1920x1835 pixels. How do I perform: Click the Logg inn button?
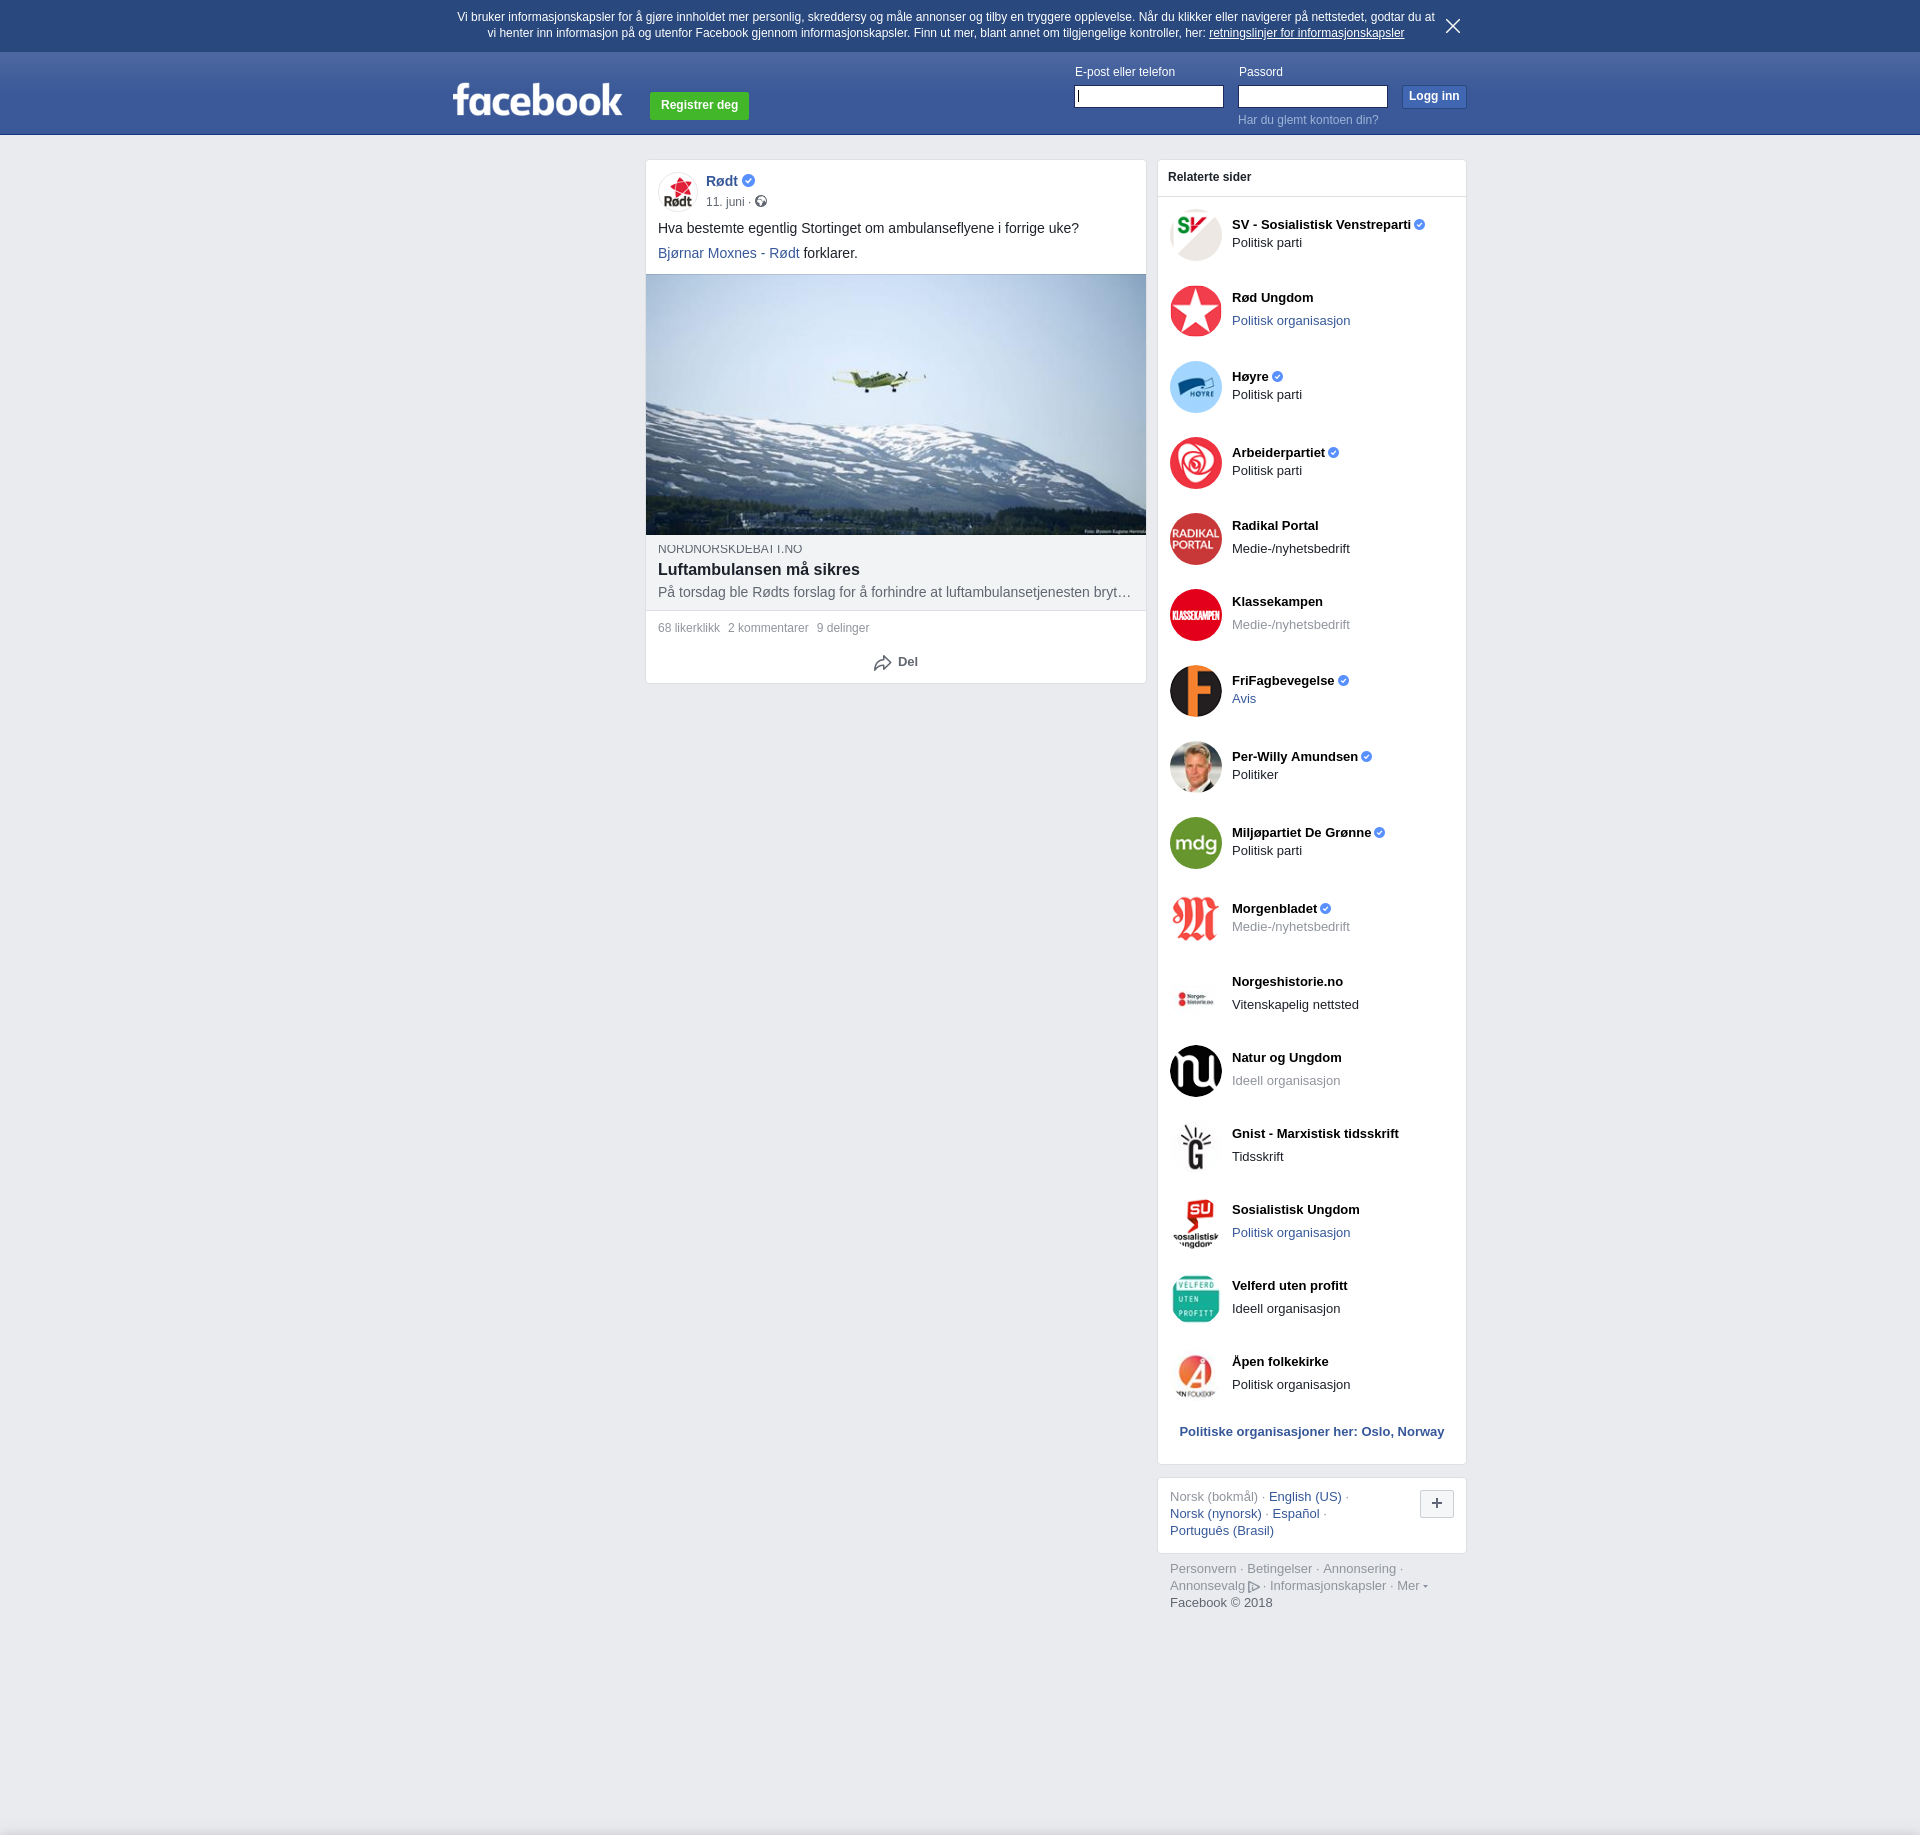click(1434, 97)
